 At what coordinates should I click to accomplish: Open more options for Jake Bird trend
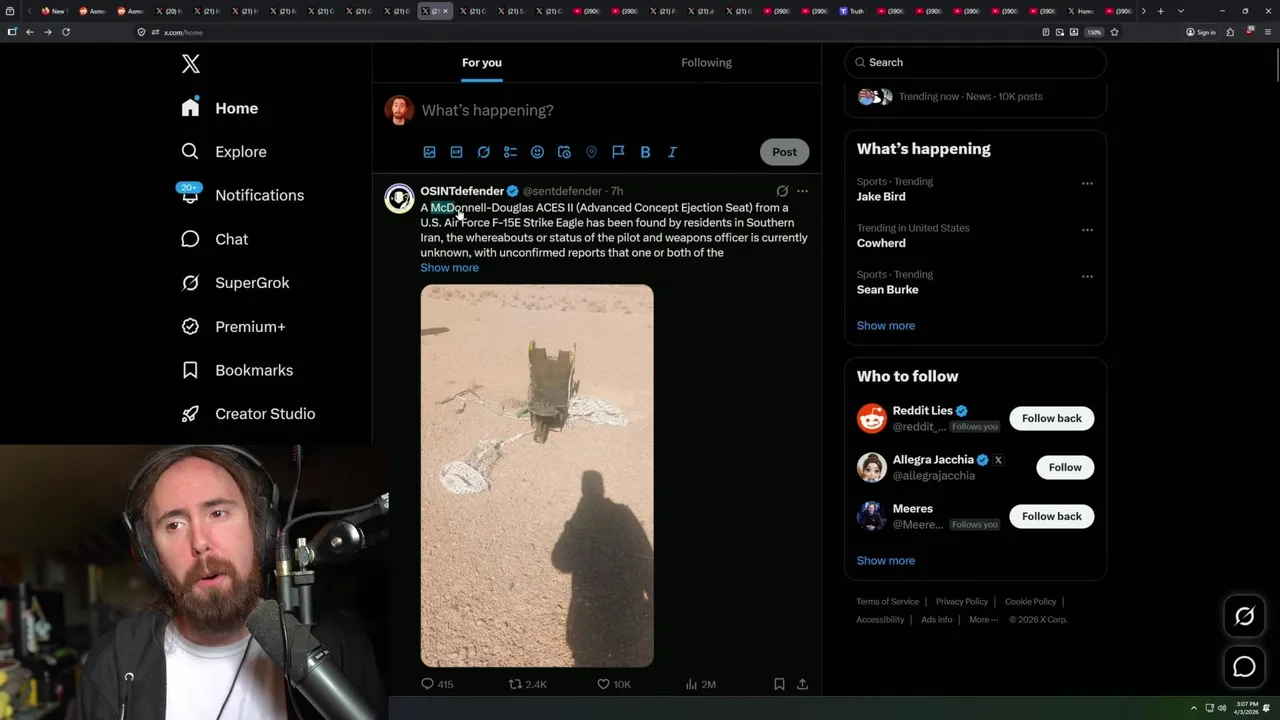click(x=1087, y=184)
